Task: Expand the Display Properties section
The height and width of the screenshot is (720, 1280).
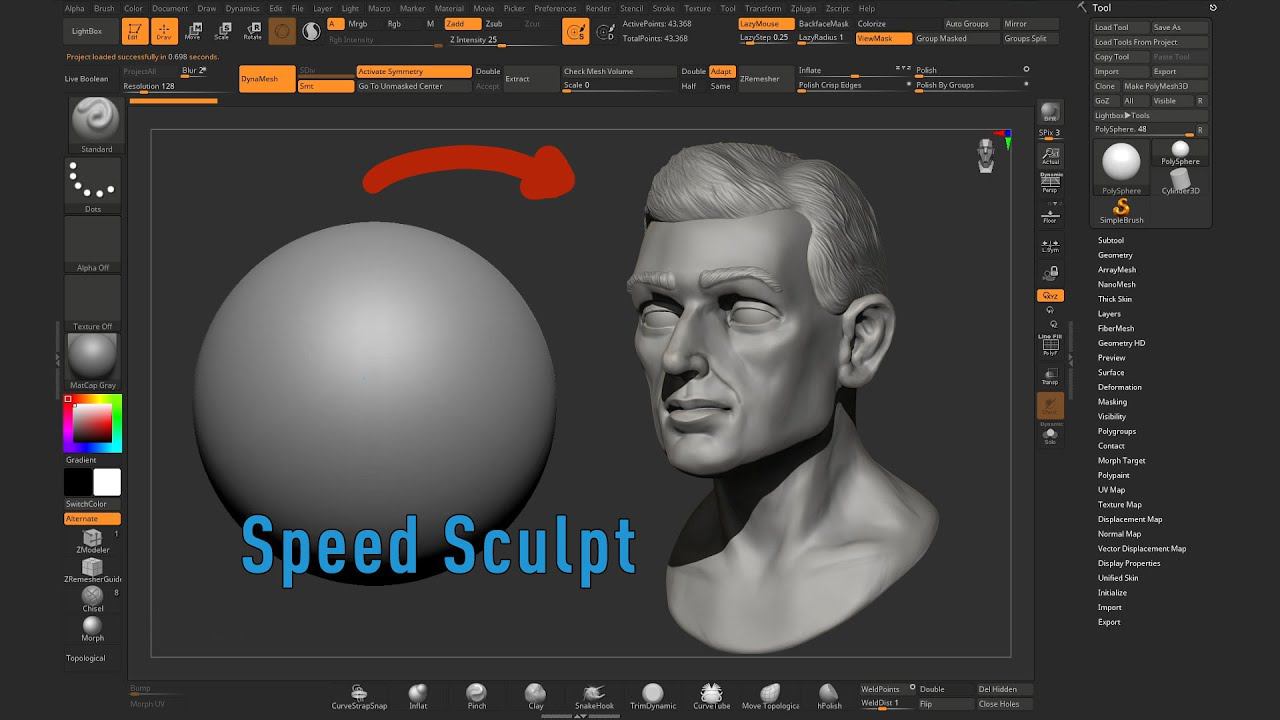Action: [1129, 563]
